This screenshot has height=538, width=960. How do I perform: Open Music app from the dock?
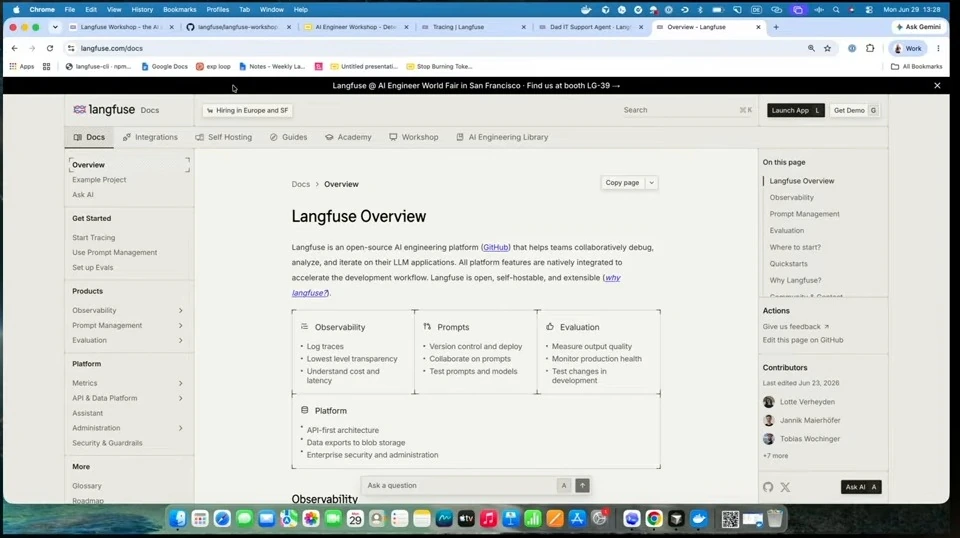488,519
